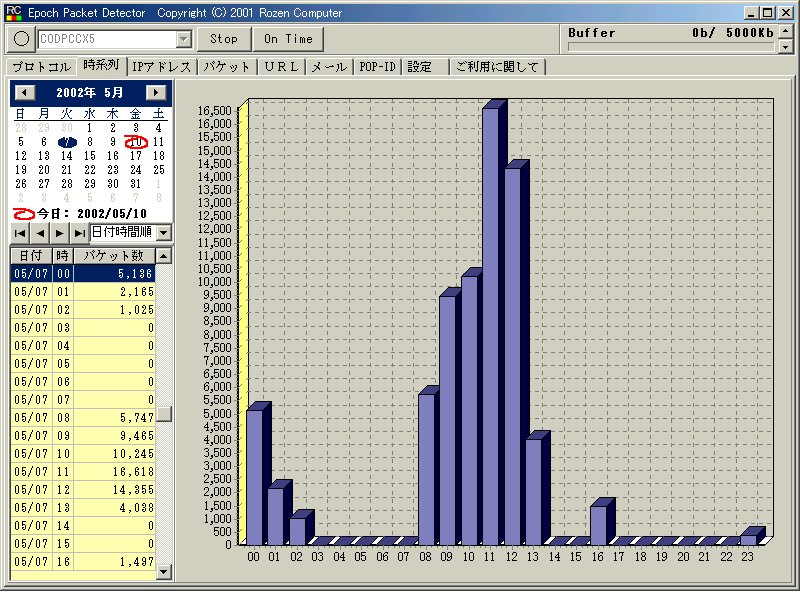Increase buffer size with up arrow
Image resolution: width=800 pixels, height=600 pixels.
pyautogui.click(x=786, y=32)
